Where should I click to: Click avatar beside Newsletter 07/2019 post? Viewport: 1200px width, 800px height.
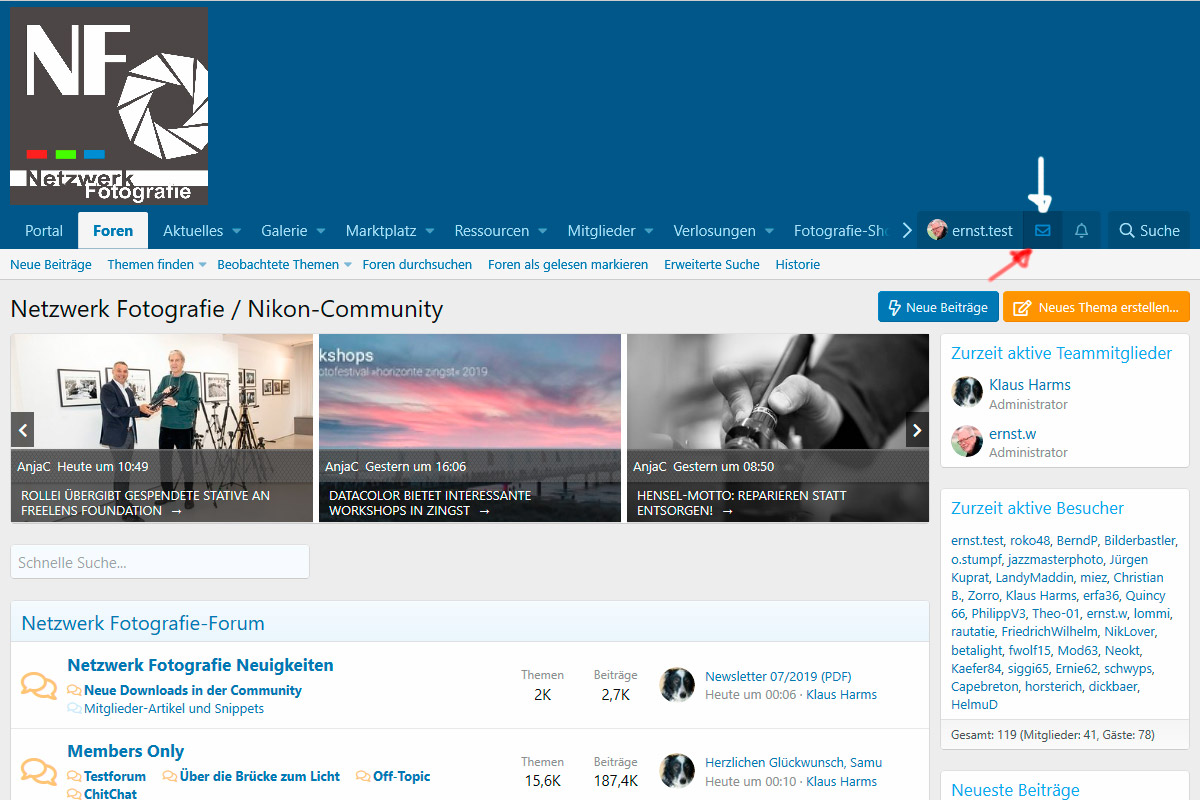[677, 684]
